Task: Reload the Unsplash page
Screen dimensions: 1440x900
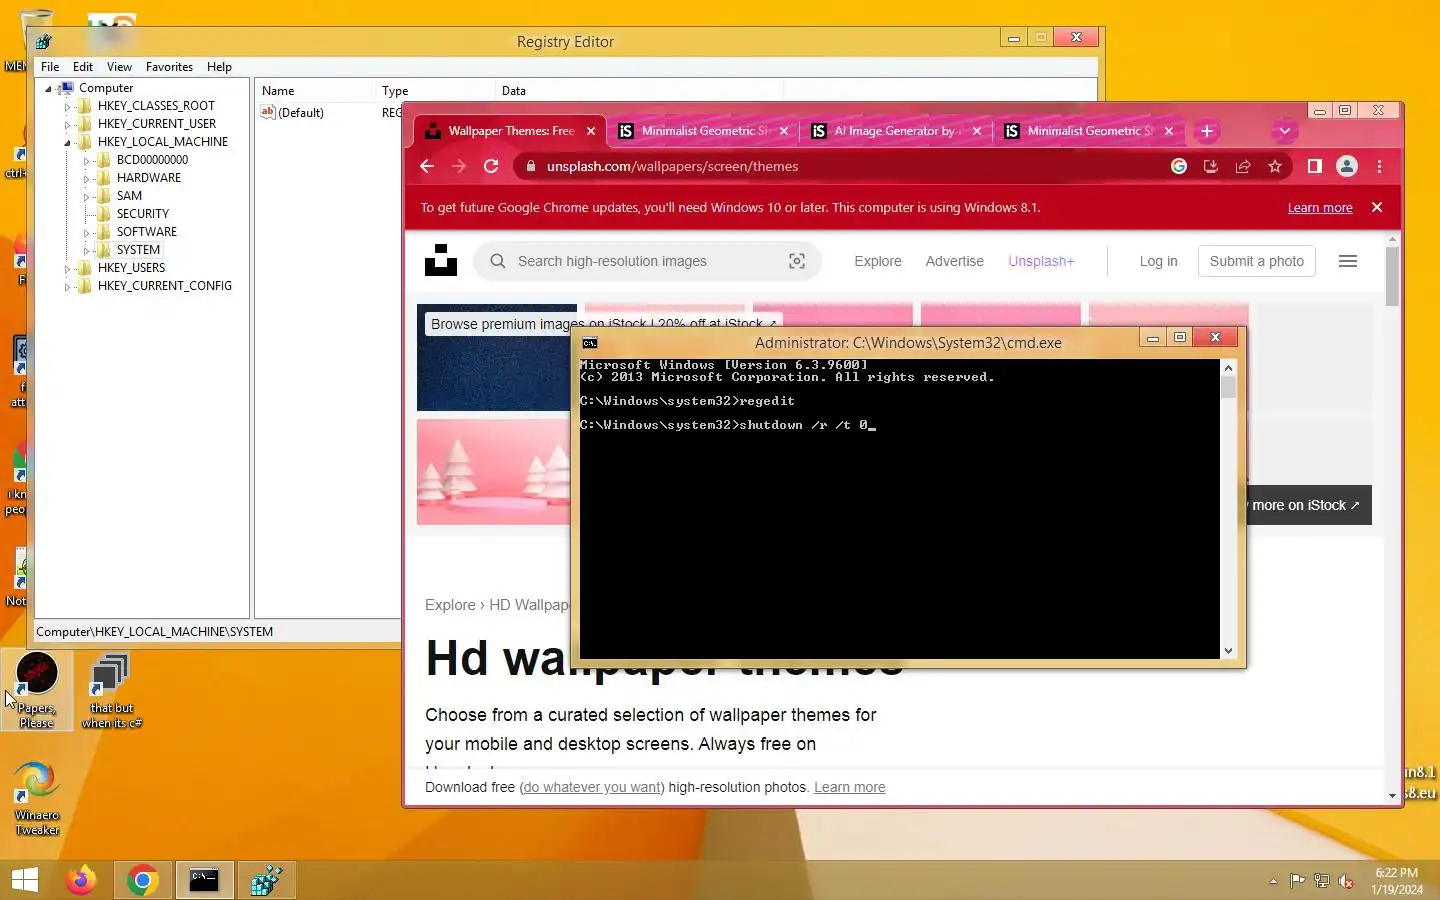Action: [x=491, y=166]
